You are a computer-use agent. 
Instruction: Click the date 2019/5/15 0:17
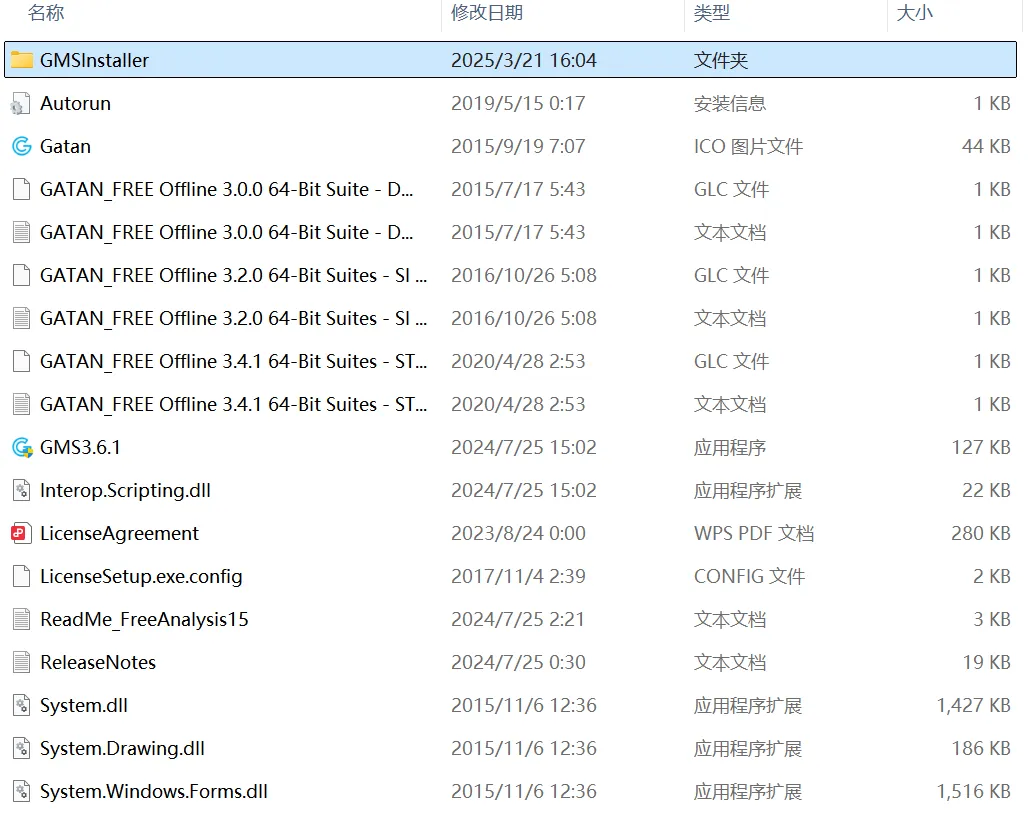coord(518,103)
